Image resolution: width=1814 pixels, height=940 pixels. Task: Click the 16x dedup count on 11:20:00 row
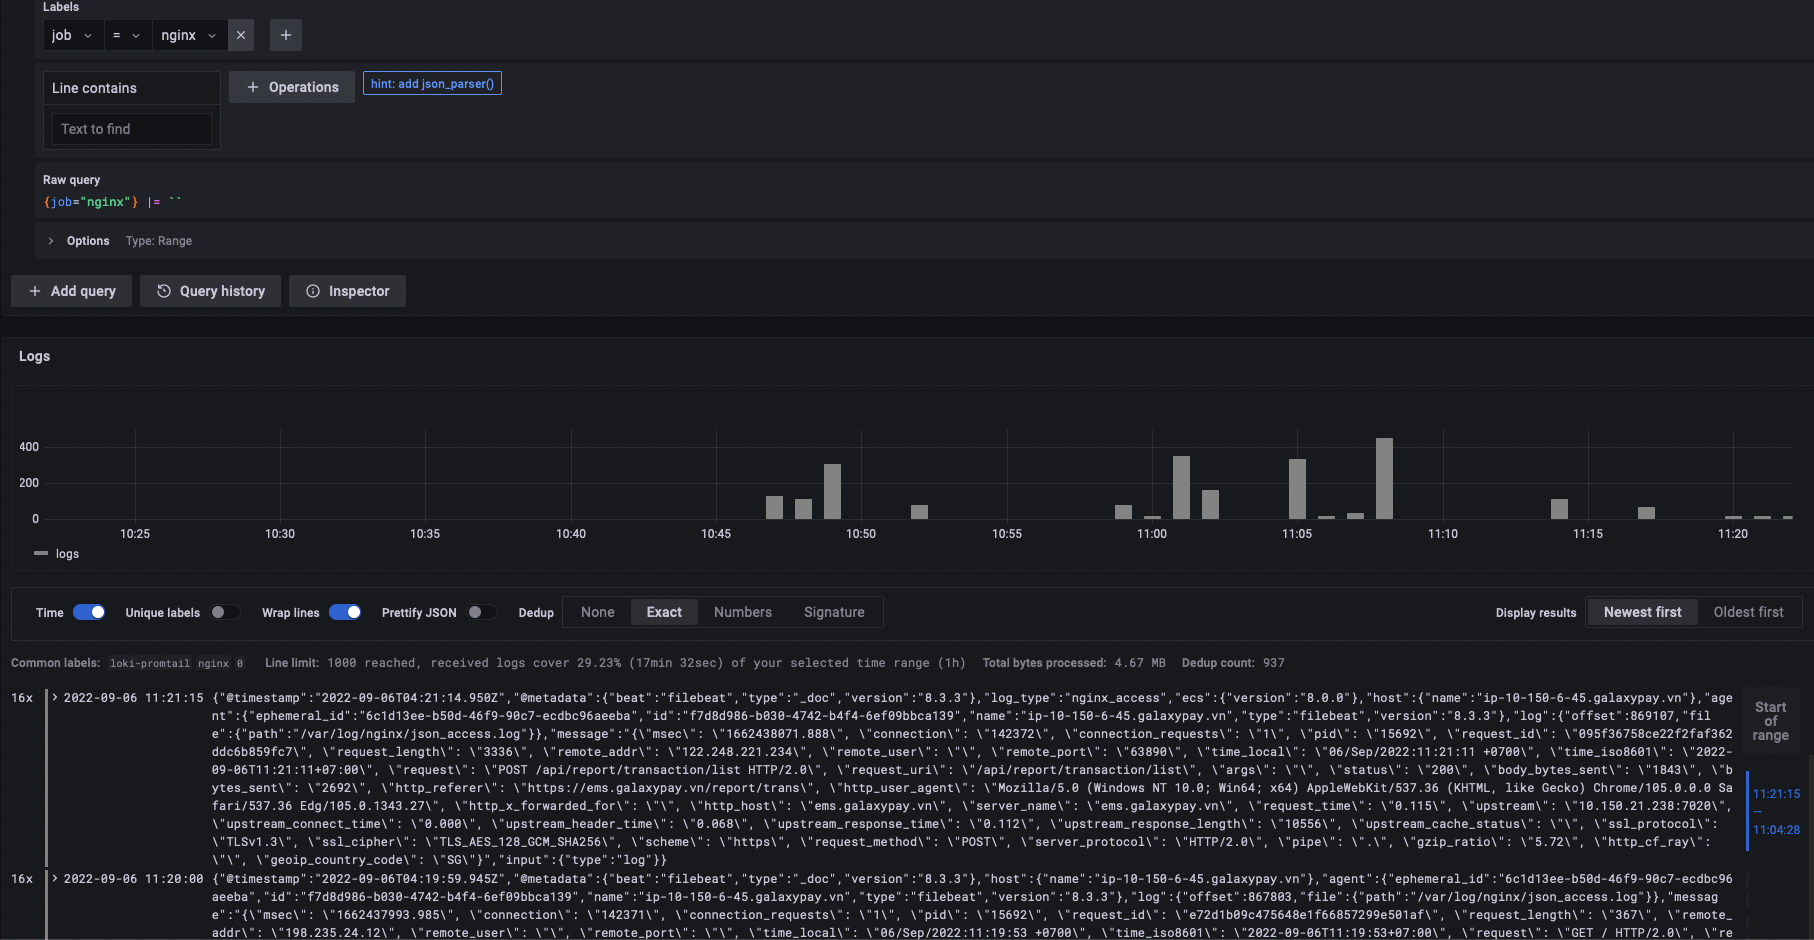(x=22, y=879)
